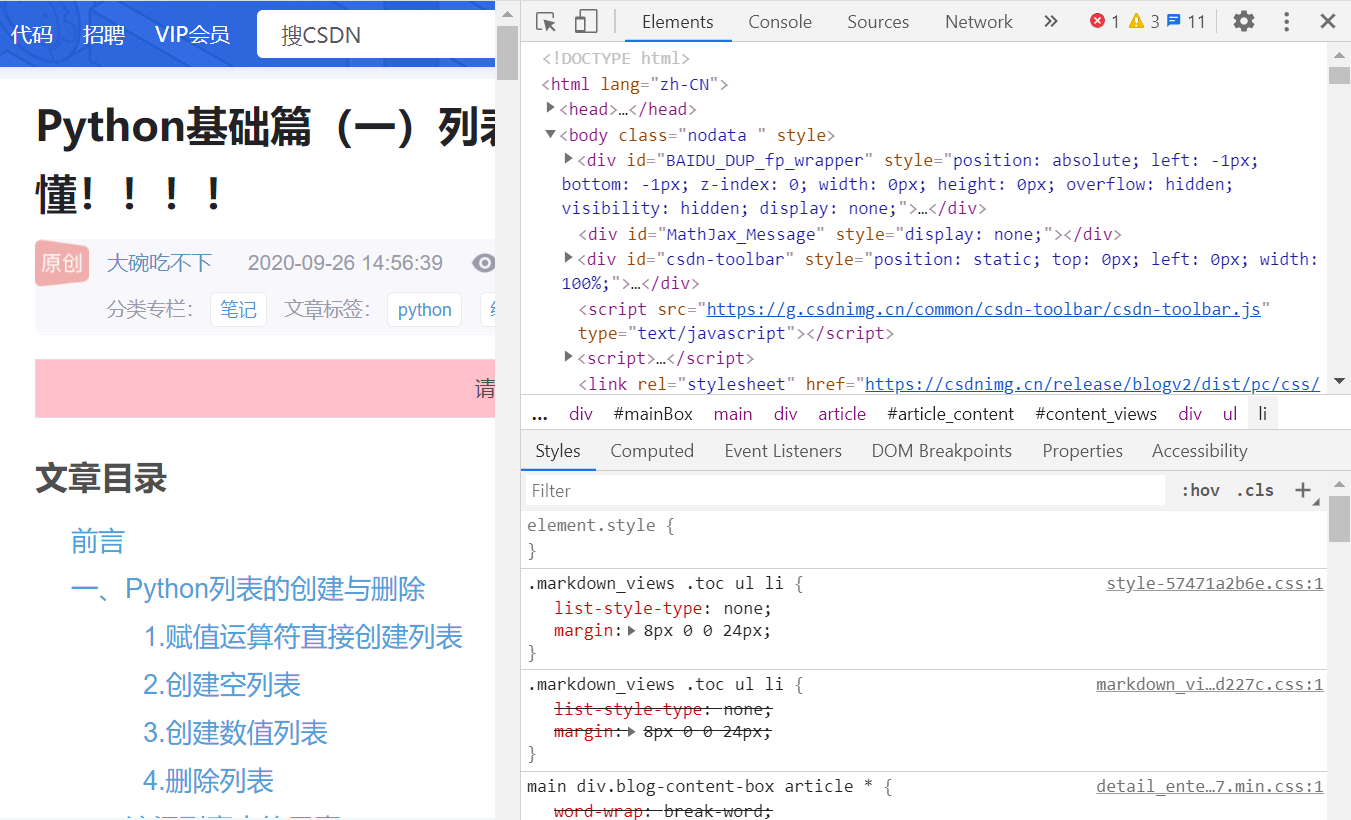Image resolution: width=1351 pixels, height=820 pixels.
Task: Click the 笔记 category tag
Action: coord(238,309)
